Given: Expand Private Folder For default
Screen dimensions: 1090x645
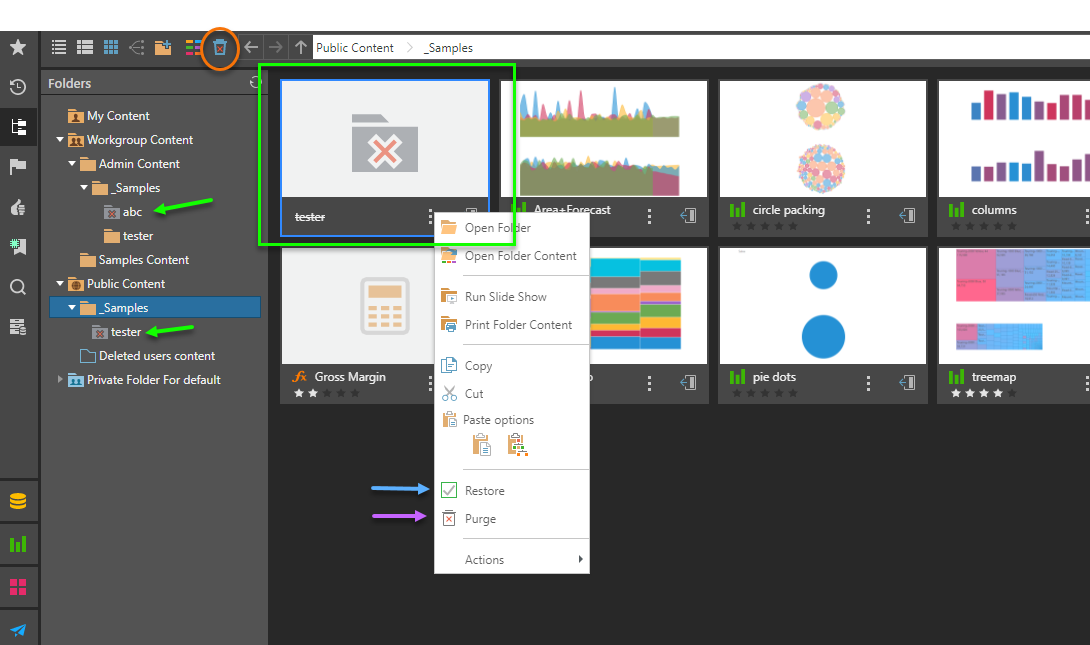Looking at the screenshot, I should (60, 380).
